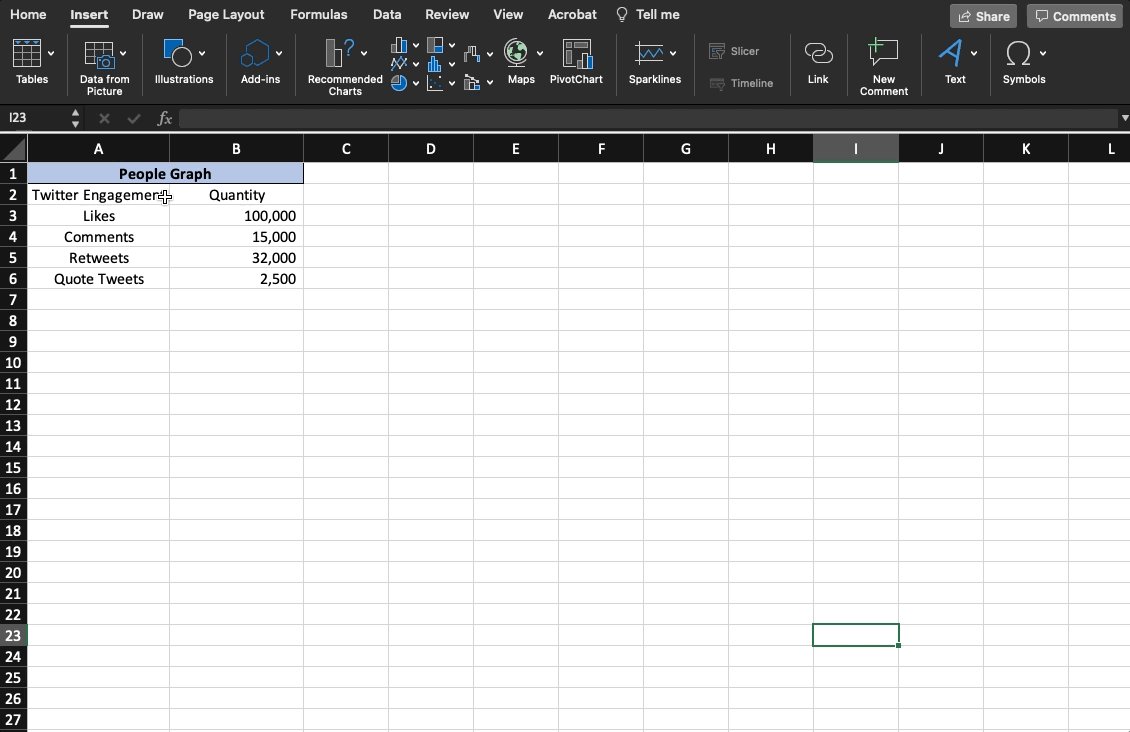Viewport: 1130px width, 732px height.
Task: Insert a combo chart
Action: click(472, 83)
